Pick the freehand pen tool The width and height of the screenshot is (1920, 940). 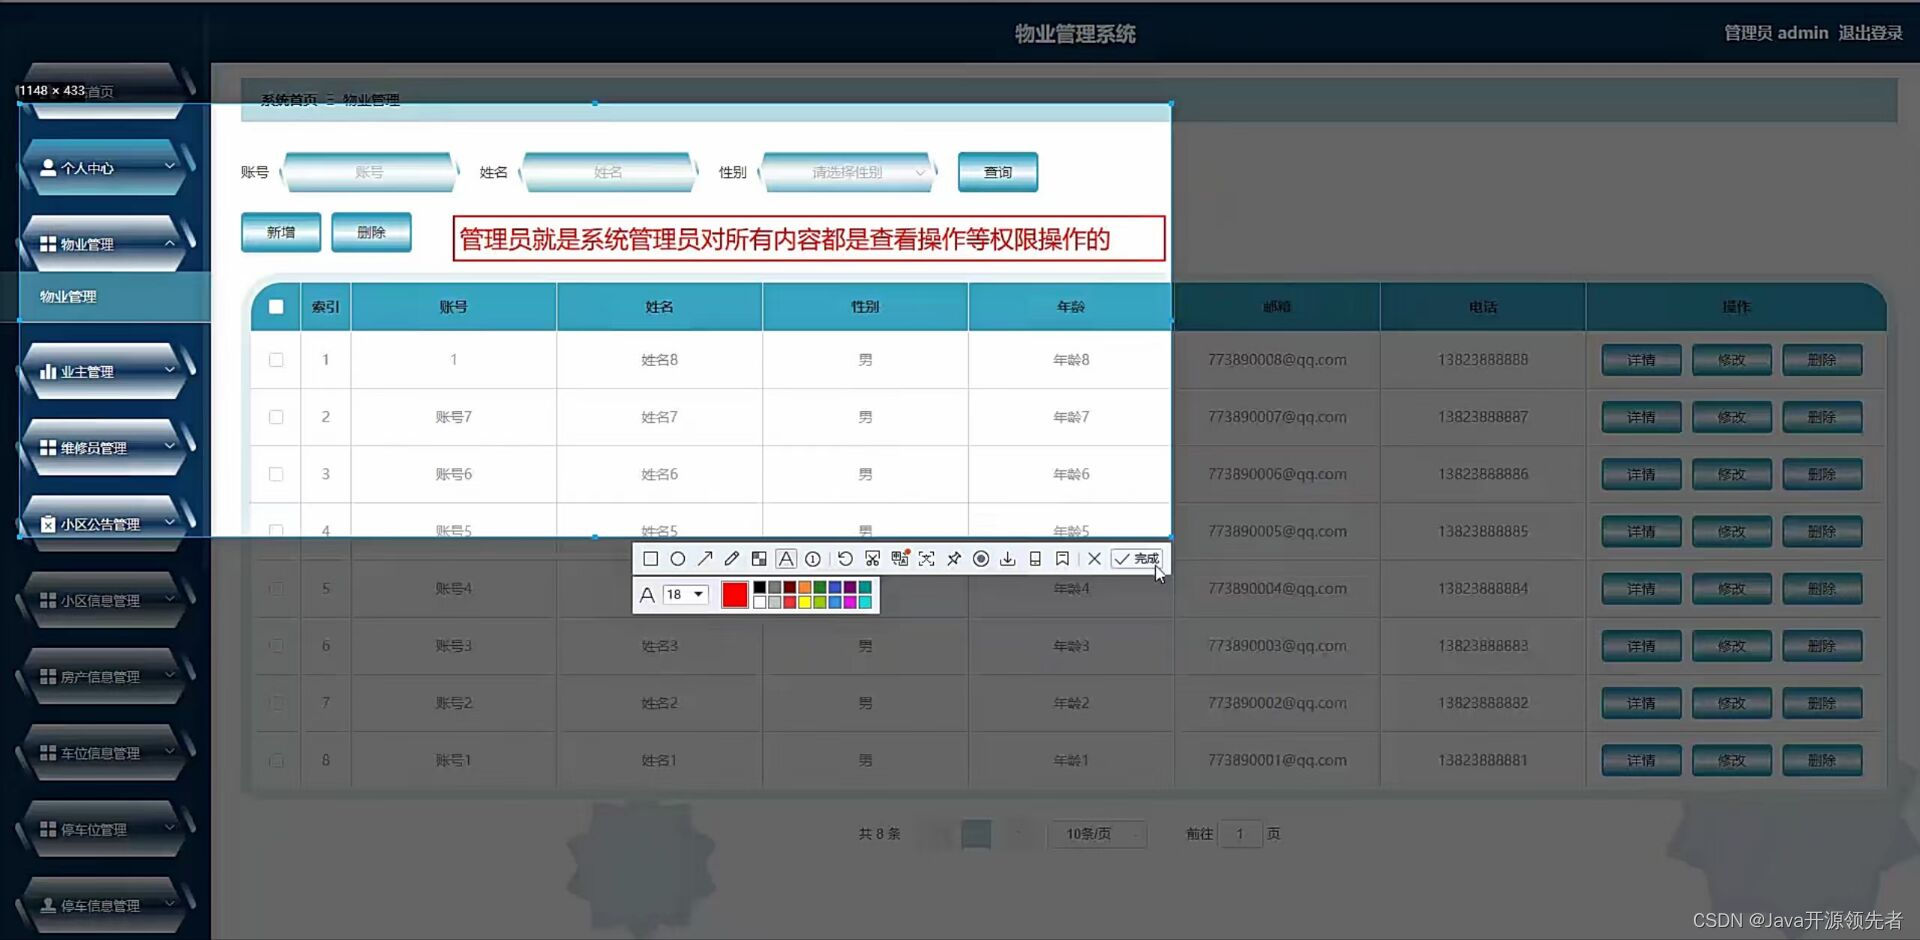(731, 558)
